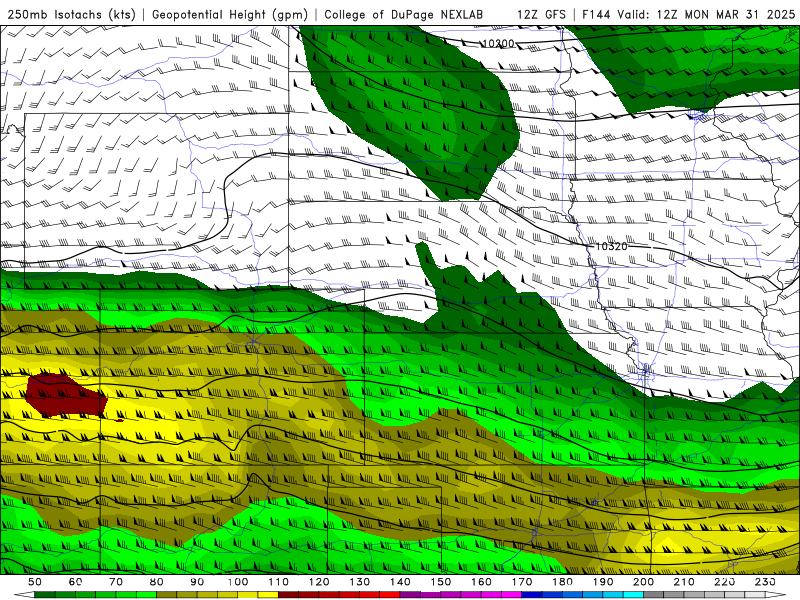Click the purple swatch starting at 140 kts
The height and width of the screenshot is (600, 800).
click(410, 593)
